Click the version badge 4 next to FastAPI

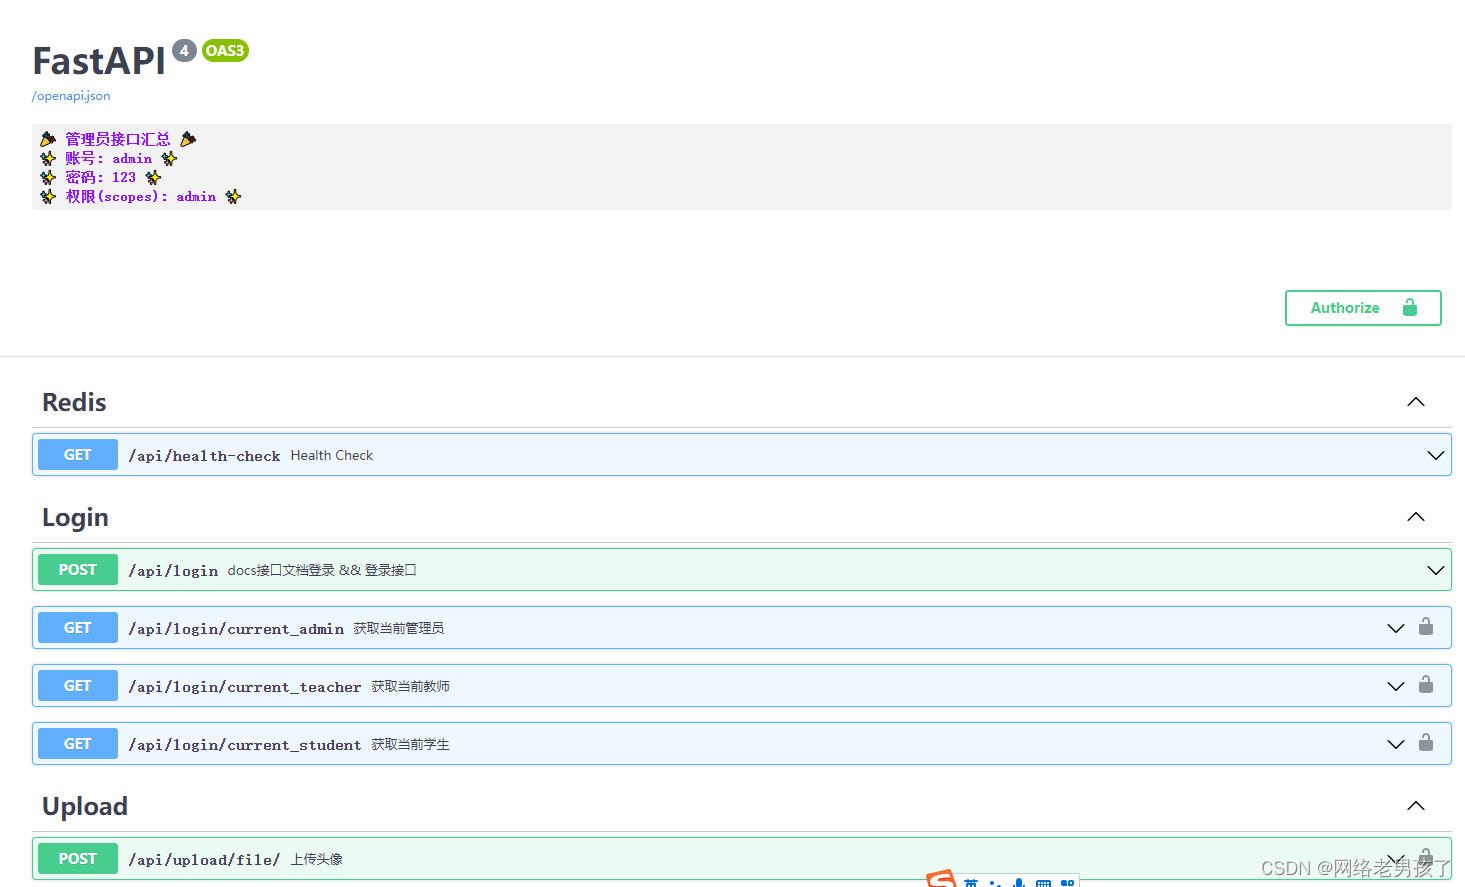[184, 50]
